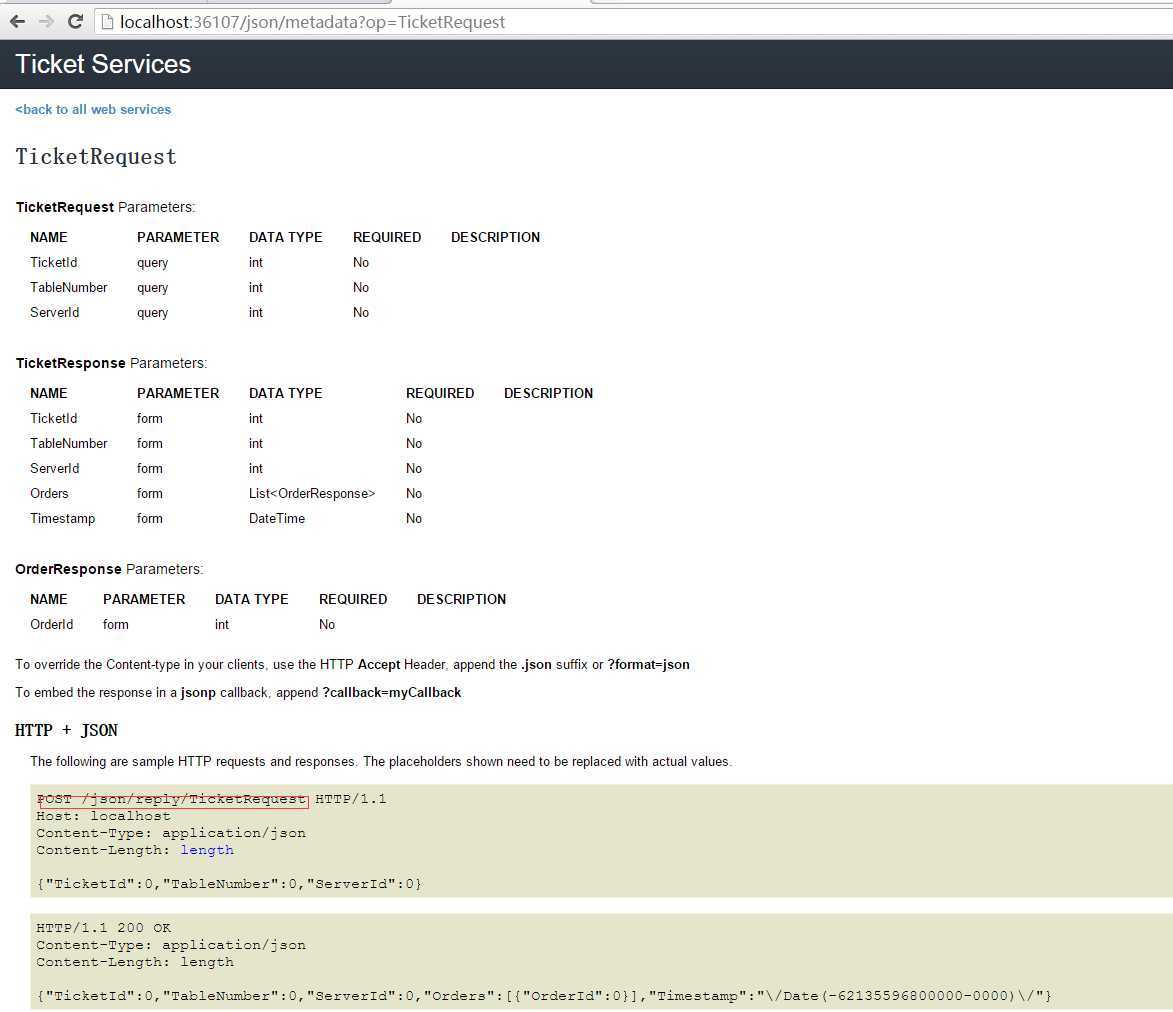The height and width of the screenshot is (1012, 1173).
Task: Click the DATA TYPE header in OrderResponse table
Action: [251, 600]
